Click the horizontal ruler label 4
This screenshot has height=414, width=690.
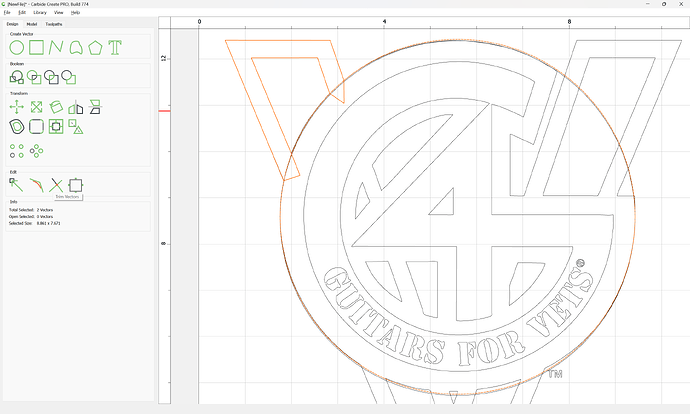point(385,22)
